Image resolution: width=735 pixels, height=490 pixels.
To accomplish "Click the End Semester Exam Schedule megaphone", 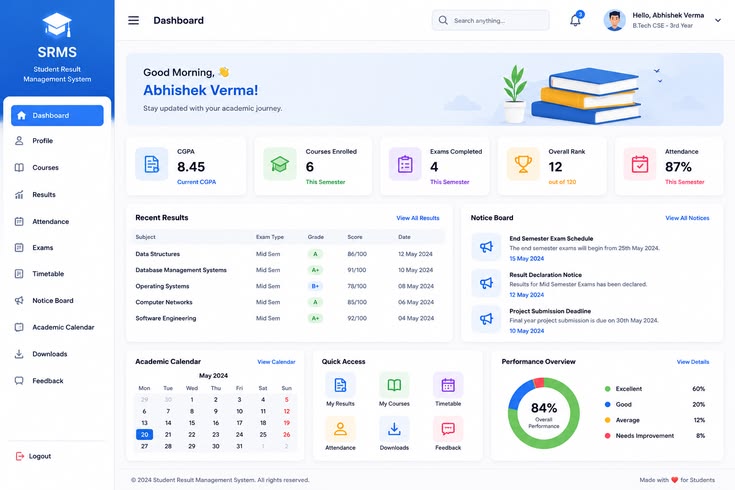I will pos(486,247).
